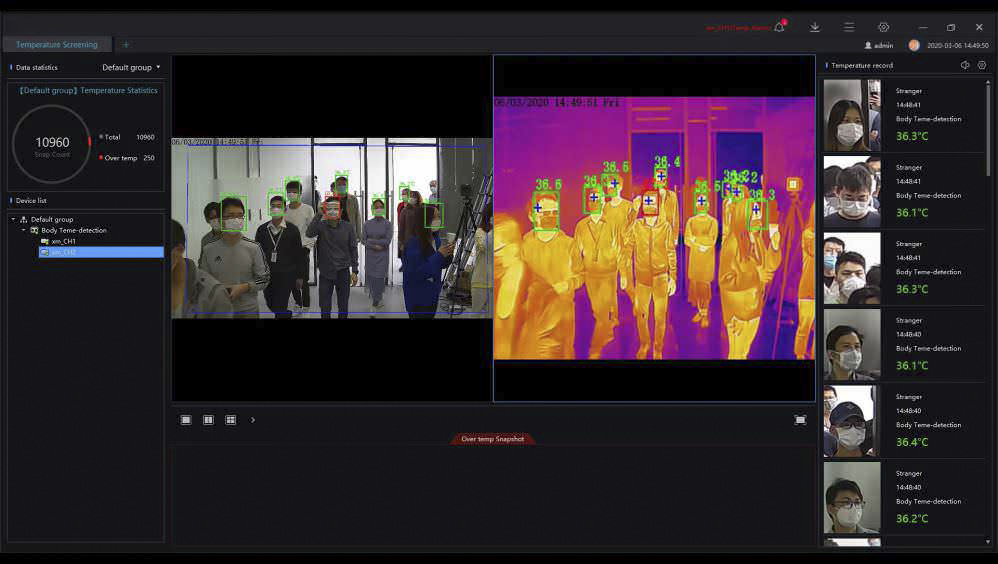Open the hamburger menu in title bar
This screenshot has height=564, width=998.
(x=849, y=27)
